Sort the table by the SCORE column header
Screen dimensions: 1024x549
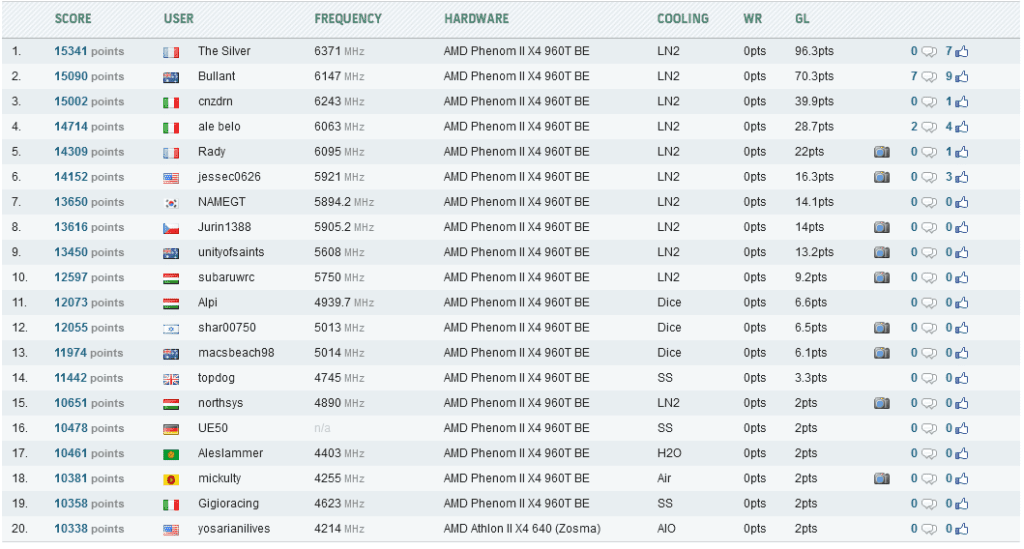73,18
